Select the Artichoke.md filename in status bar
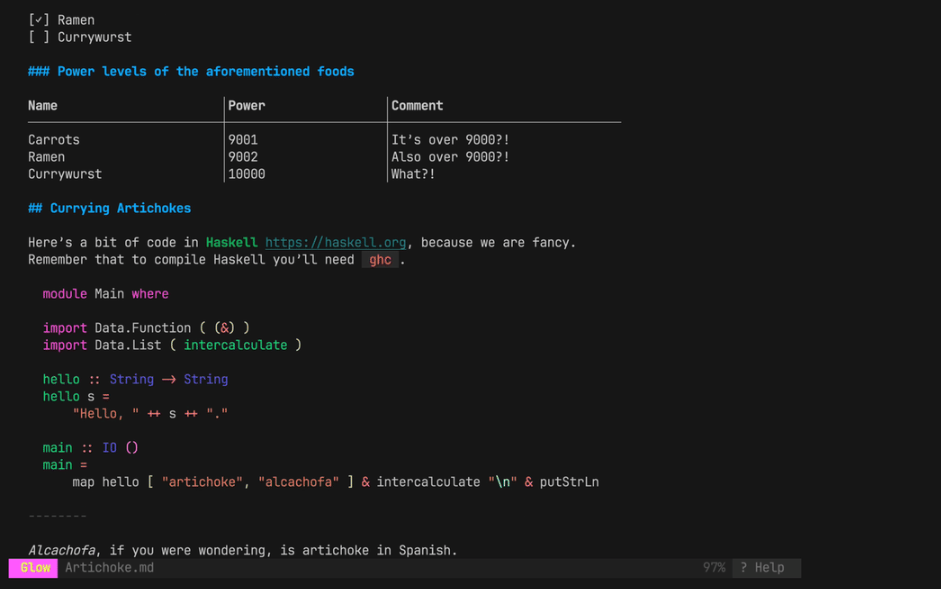The height and width of the screenshot is (589, 941). coord(109,567)
